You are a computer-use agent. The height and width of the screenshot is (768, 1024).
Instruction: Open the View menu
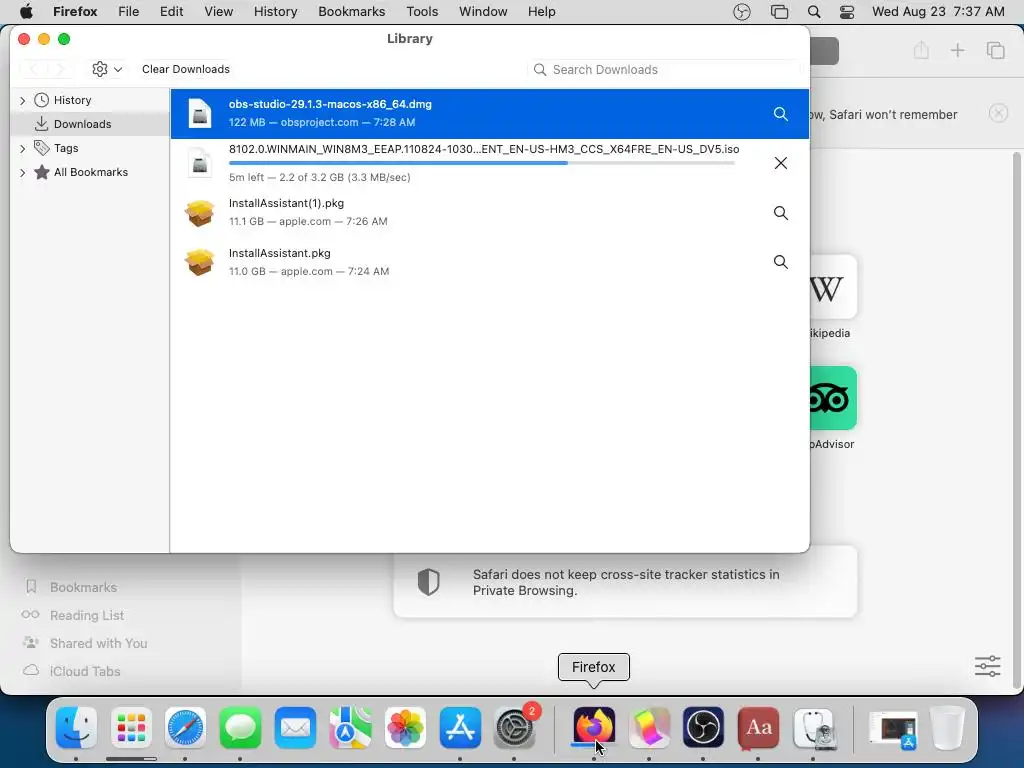(x=218, y=12)
